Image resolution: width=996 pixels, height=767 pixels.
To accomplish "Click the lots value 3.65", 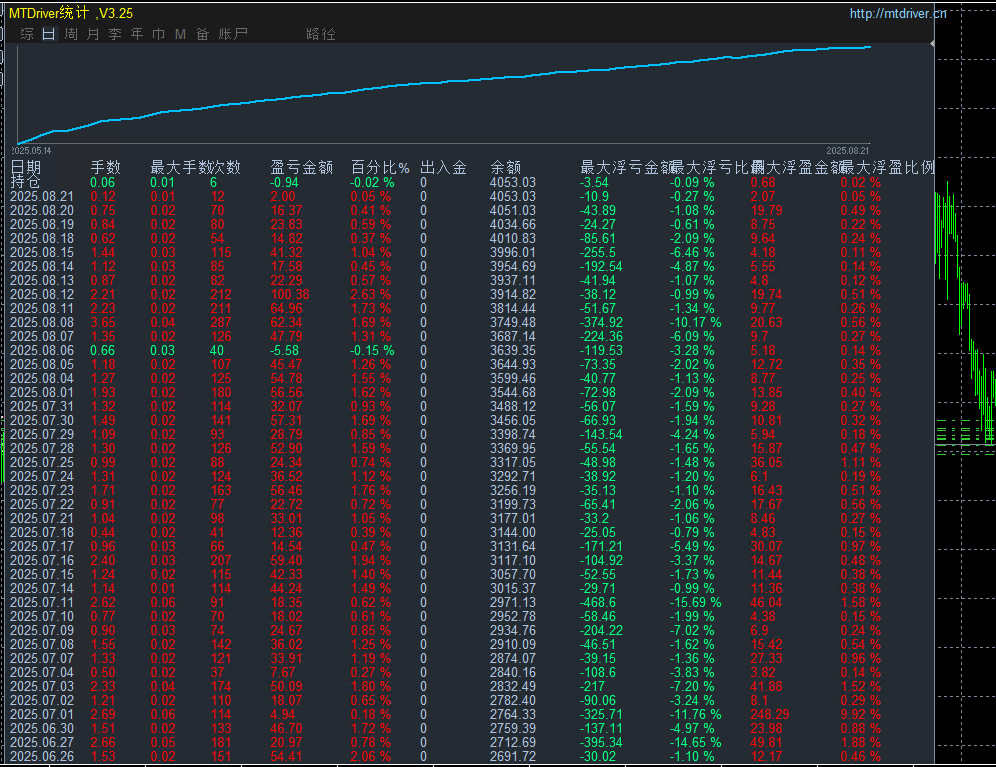I will [x=103, y=322].
